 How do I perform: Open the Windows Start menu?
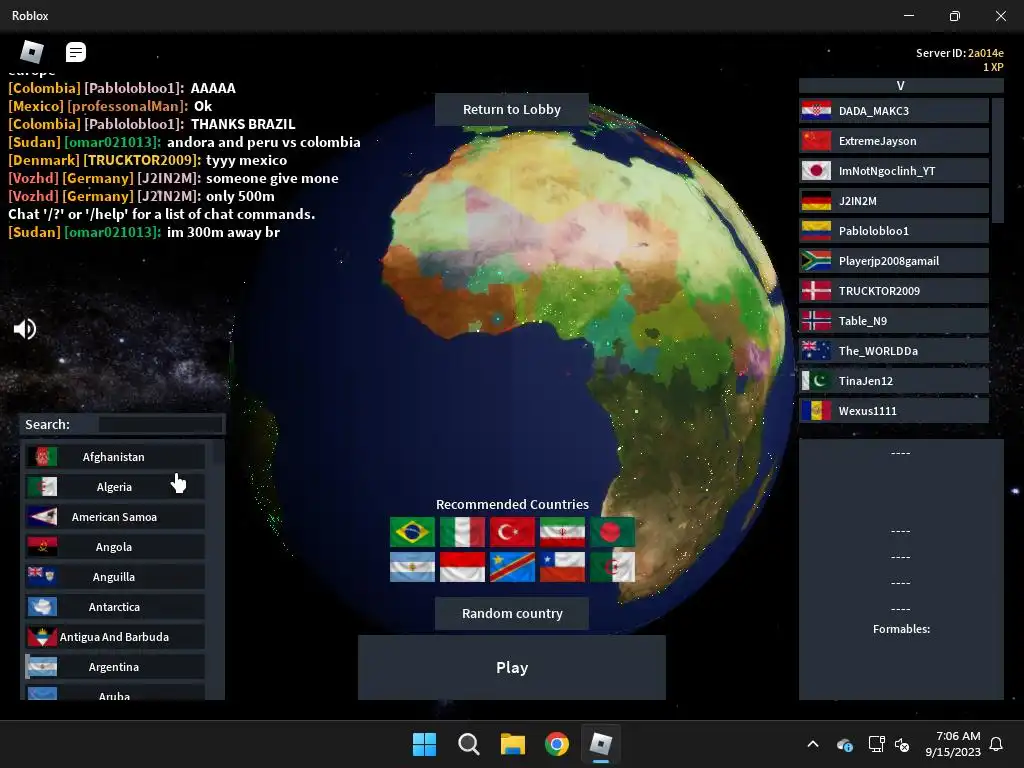(424, 744)
